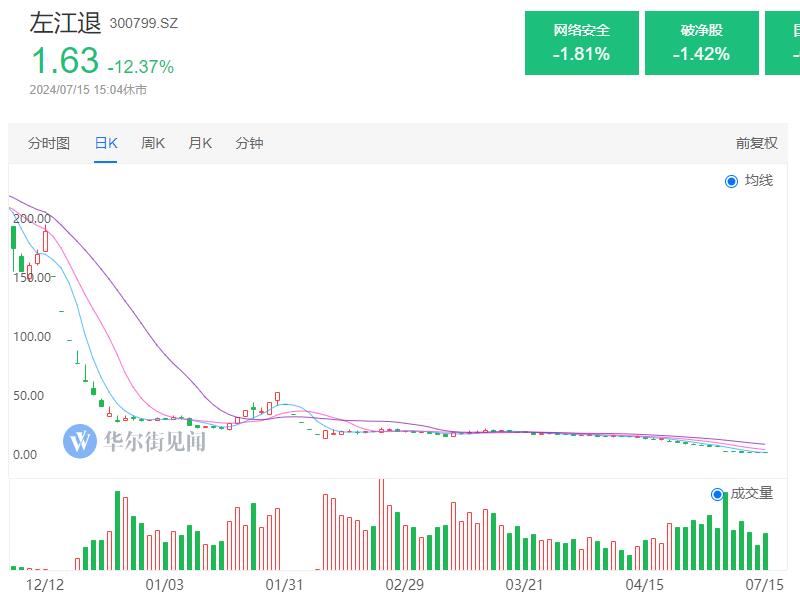Select the 12/12 date marker on axis
800x598 pixels.
pos(43,583)
